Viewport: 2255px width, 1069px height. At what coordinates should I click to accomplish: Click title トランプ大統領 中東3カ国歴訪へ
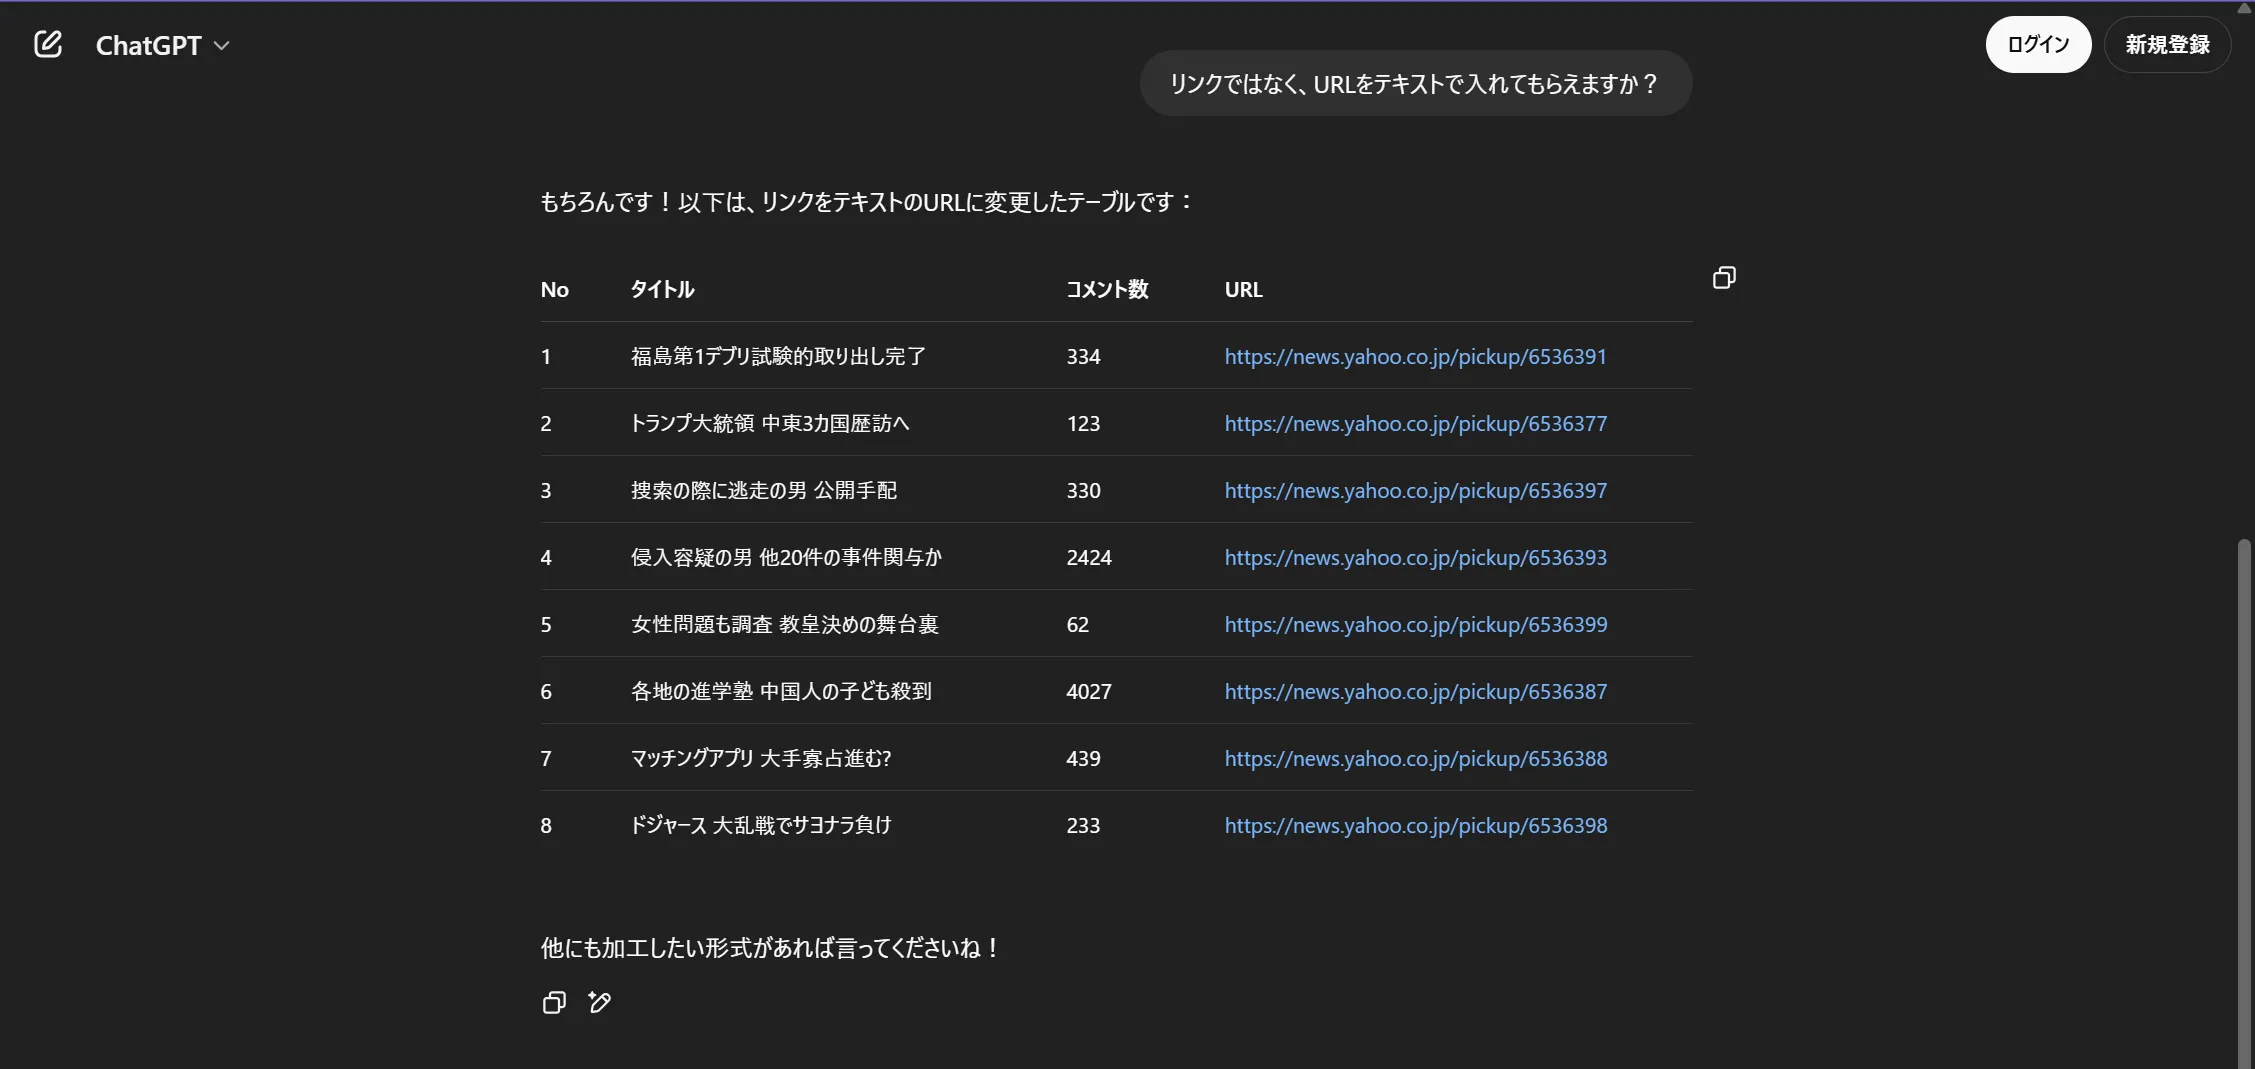(x=770, y=423)
